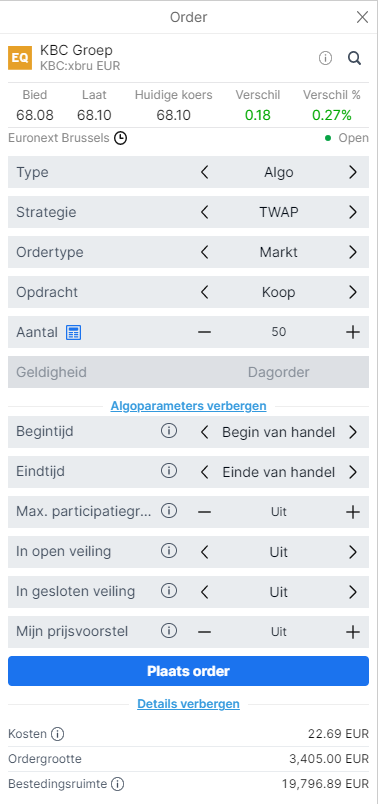Show info for Begintijd parameter
This screenshot has width=378, height=804.
169,431
